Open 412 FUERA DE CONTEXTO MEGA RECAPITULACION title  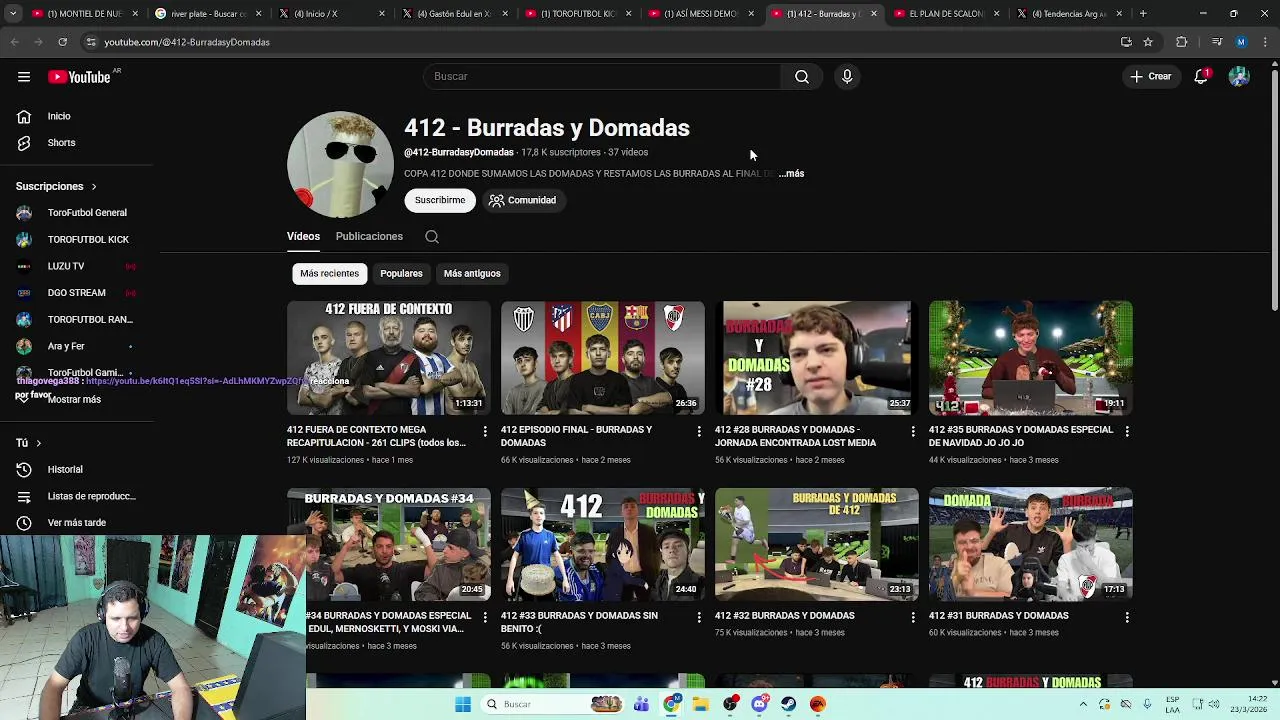click(376, 436)
